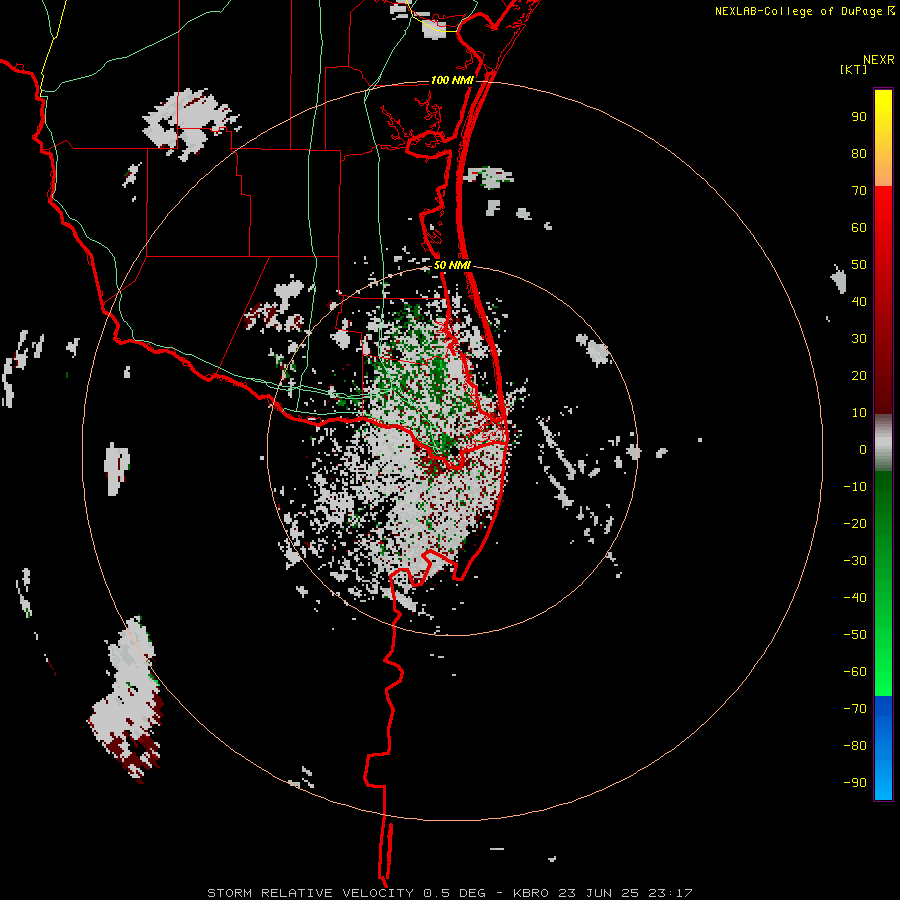Pick the blue color bar segment near -80
The width and height of the screenshot is (900, 900).
coord(883,746)
